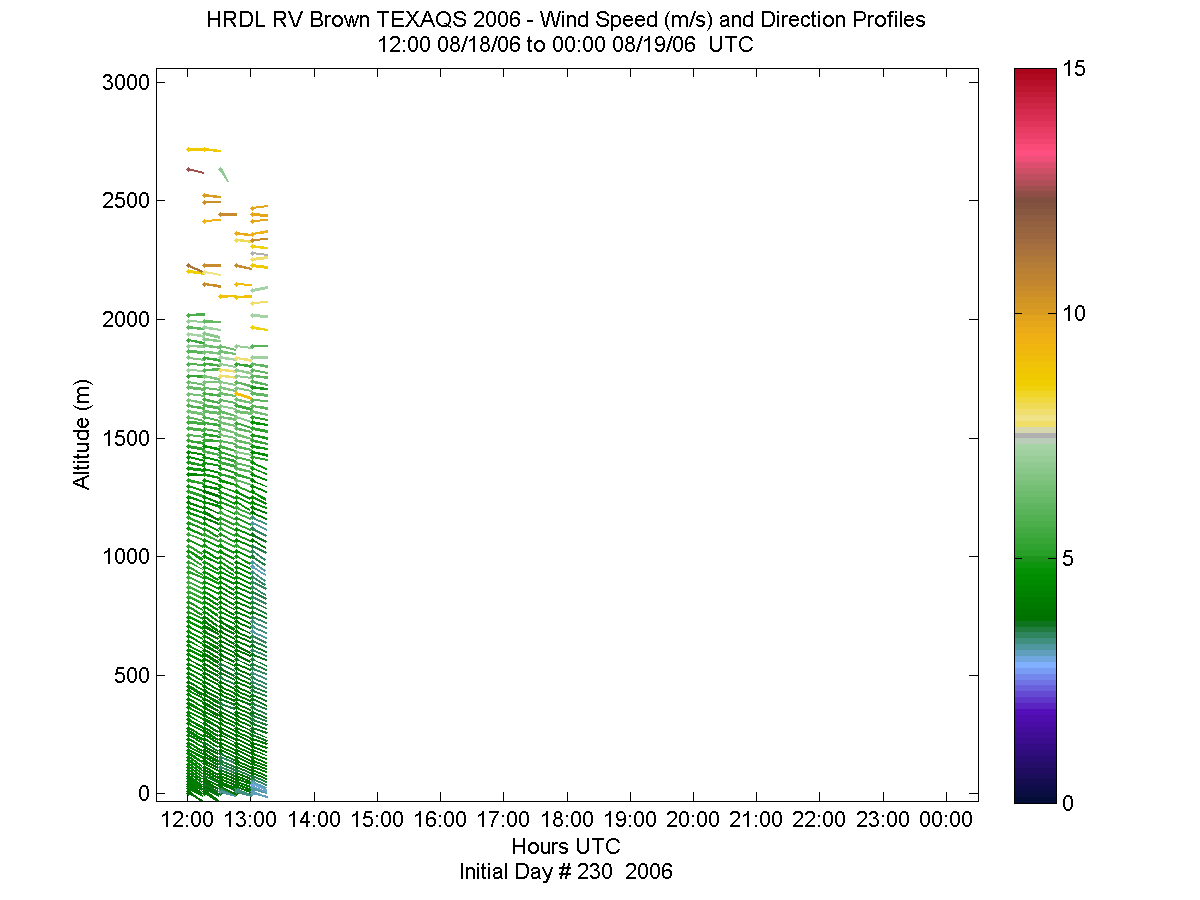
Task: Click the colorbar label 15
Action: pyautogui.click(x=1074, y=69)
